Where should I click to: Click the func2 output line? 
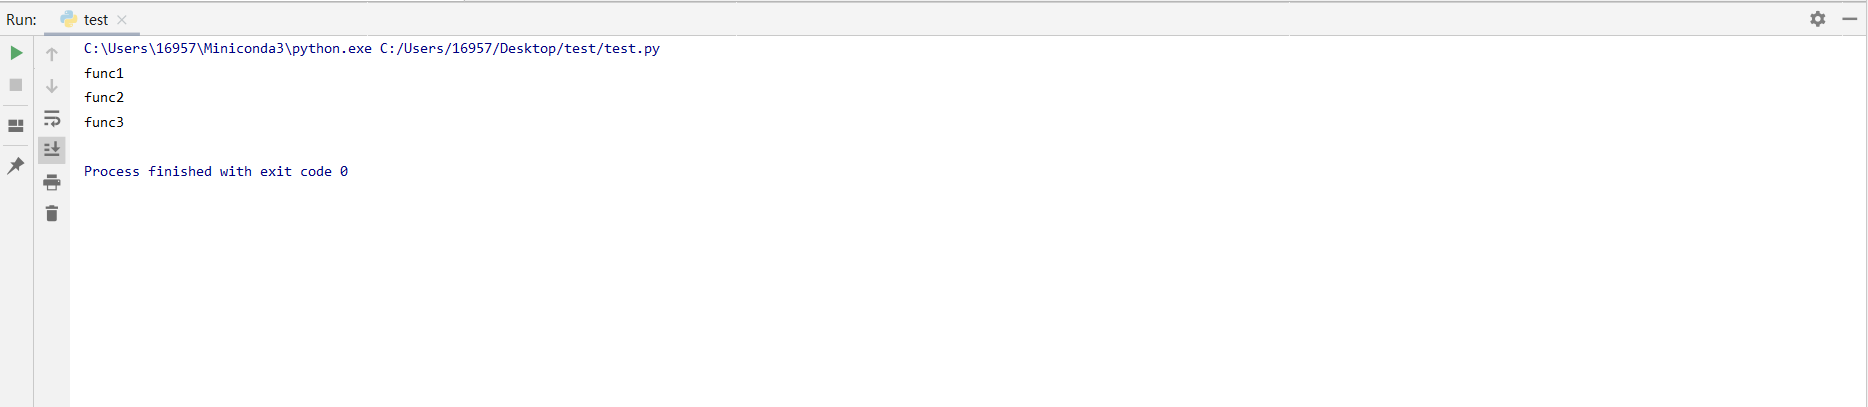point(104,97)
